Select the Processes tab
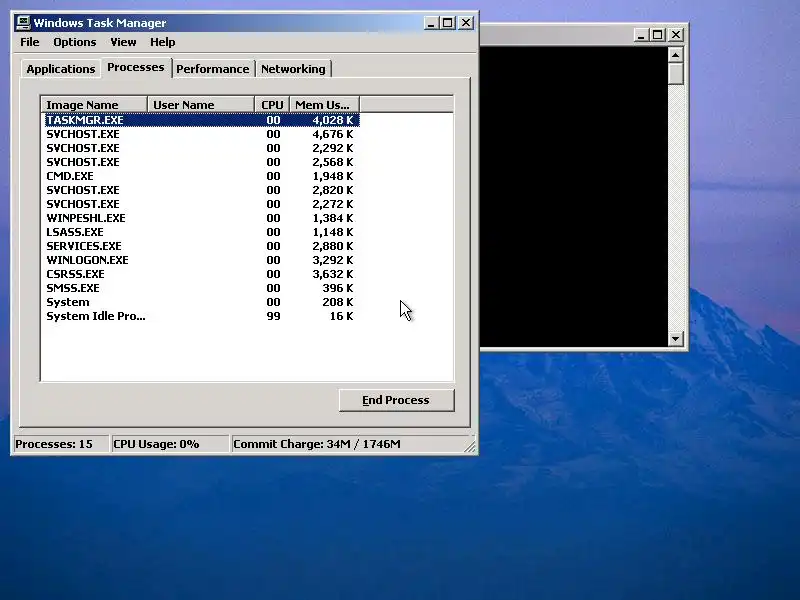 click(x=136, y=67)
